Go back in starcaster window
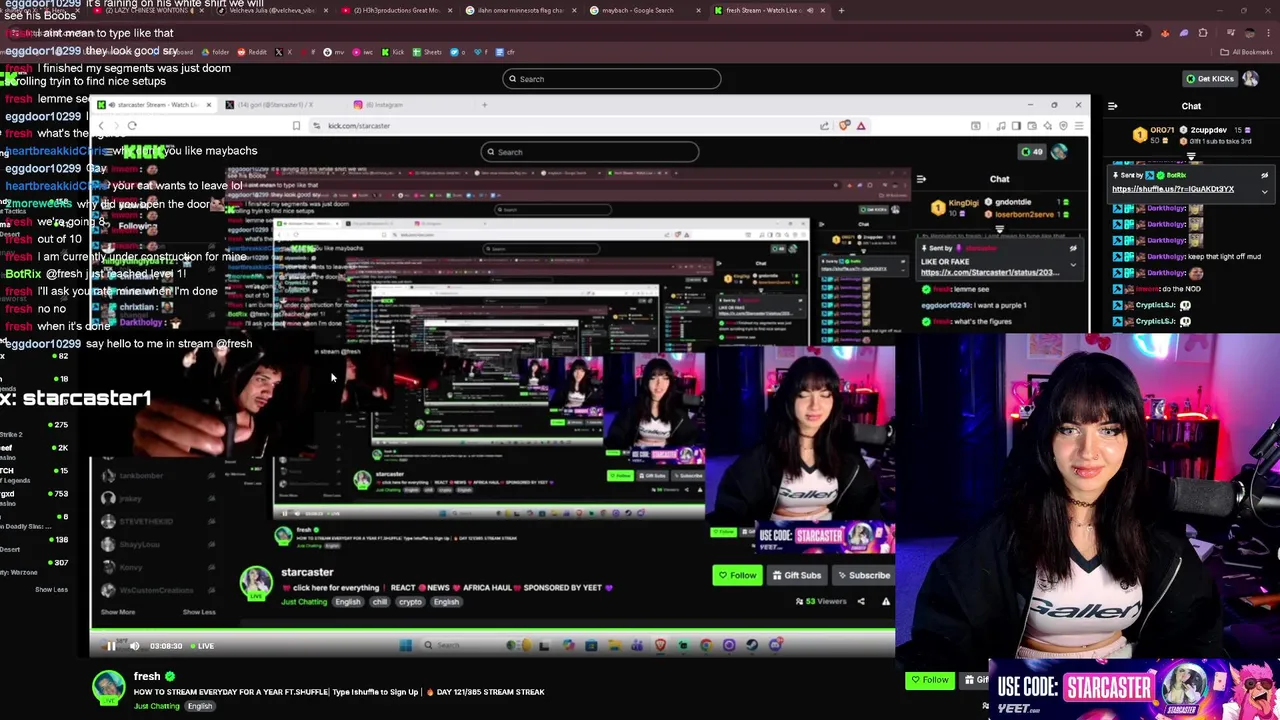The image size is (1280, 720). coord(101,126)
